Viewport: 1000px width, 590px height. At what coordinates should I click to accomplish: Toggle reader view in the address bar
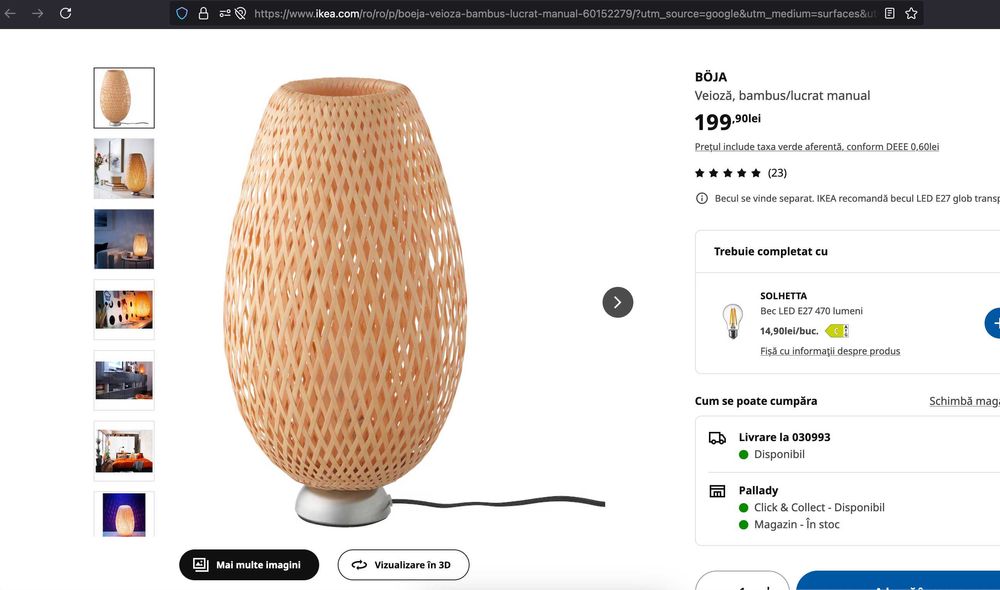coord(890,14)
